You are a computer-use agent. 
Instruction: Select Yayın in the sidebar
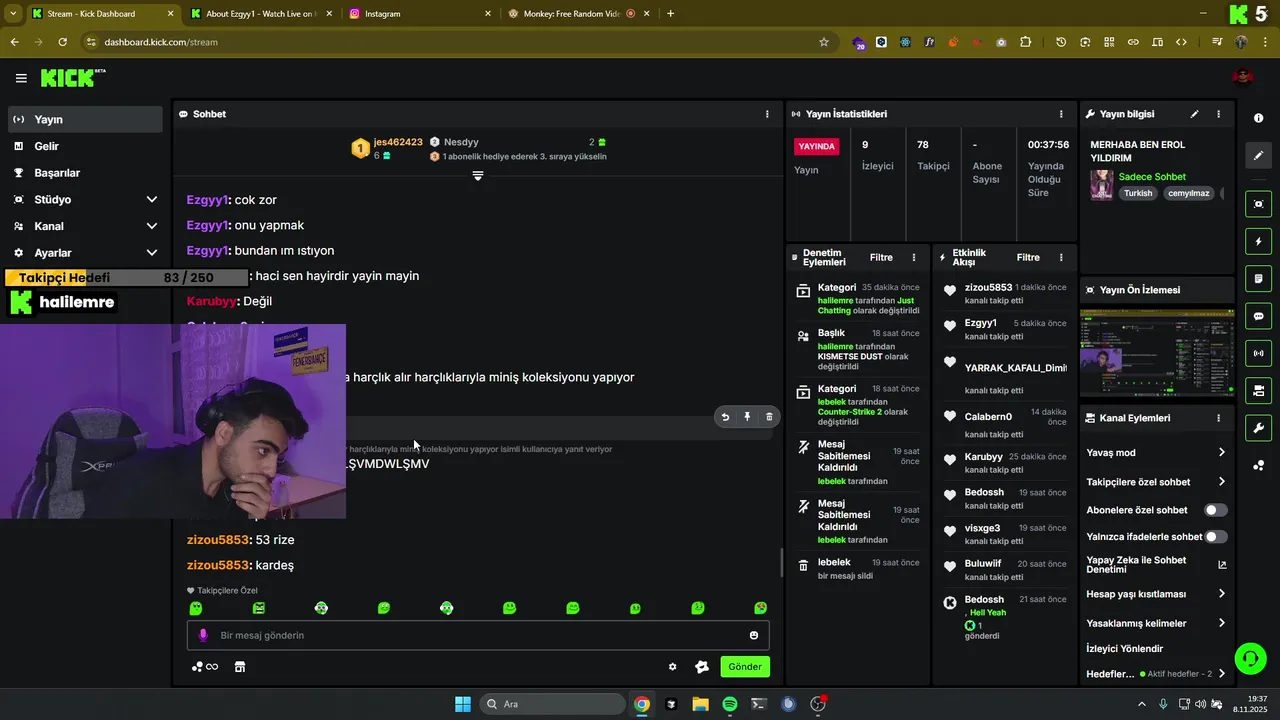[x=84, y=119]
